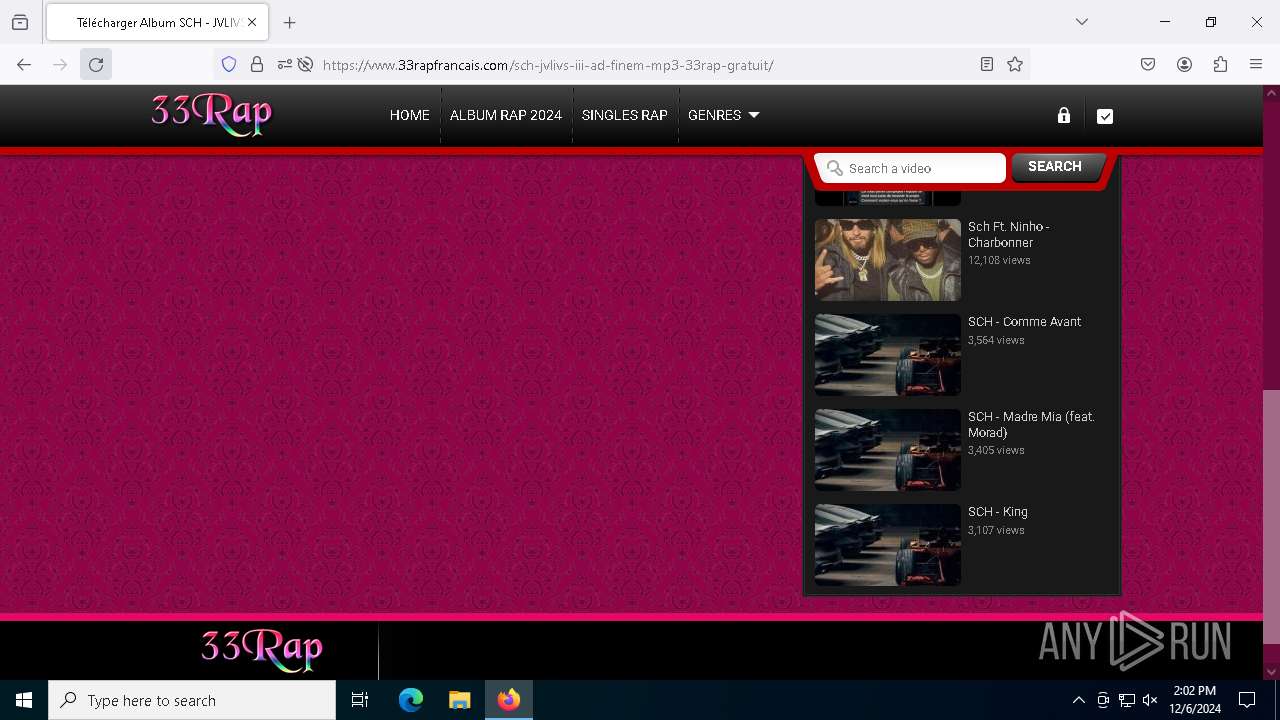Screen dimensions: 1280x720
Task: Open SCH - Madre Mia (feat. Morad) link
Action: click(x=1031, y=424)
